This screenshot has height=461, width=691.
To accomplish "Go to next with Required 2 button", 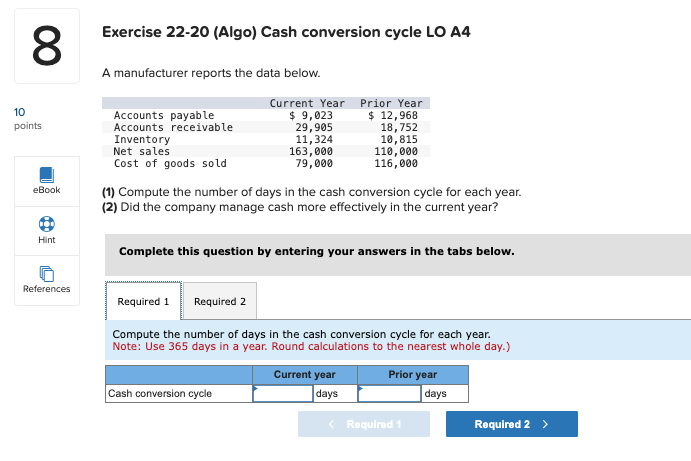I will 512,424.
